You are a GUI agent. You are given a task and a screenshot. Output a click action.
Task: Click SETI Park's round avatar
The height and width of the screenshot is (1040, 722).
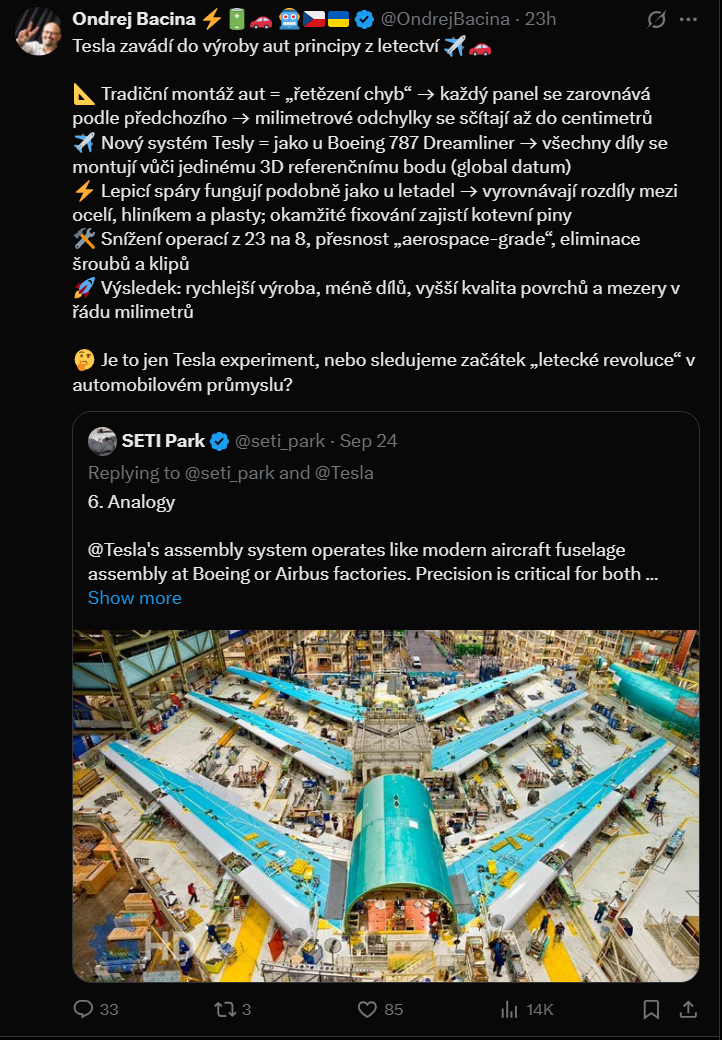[x=102, y=441]
